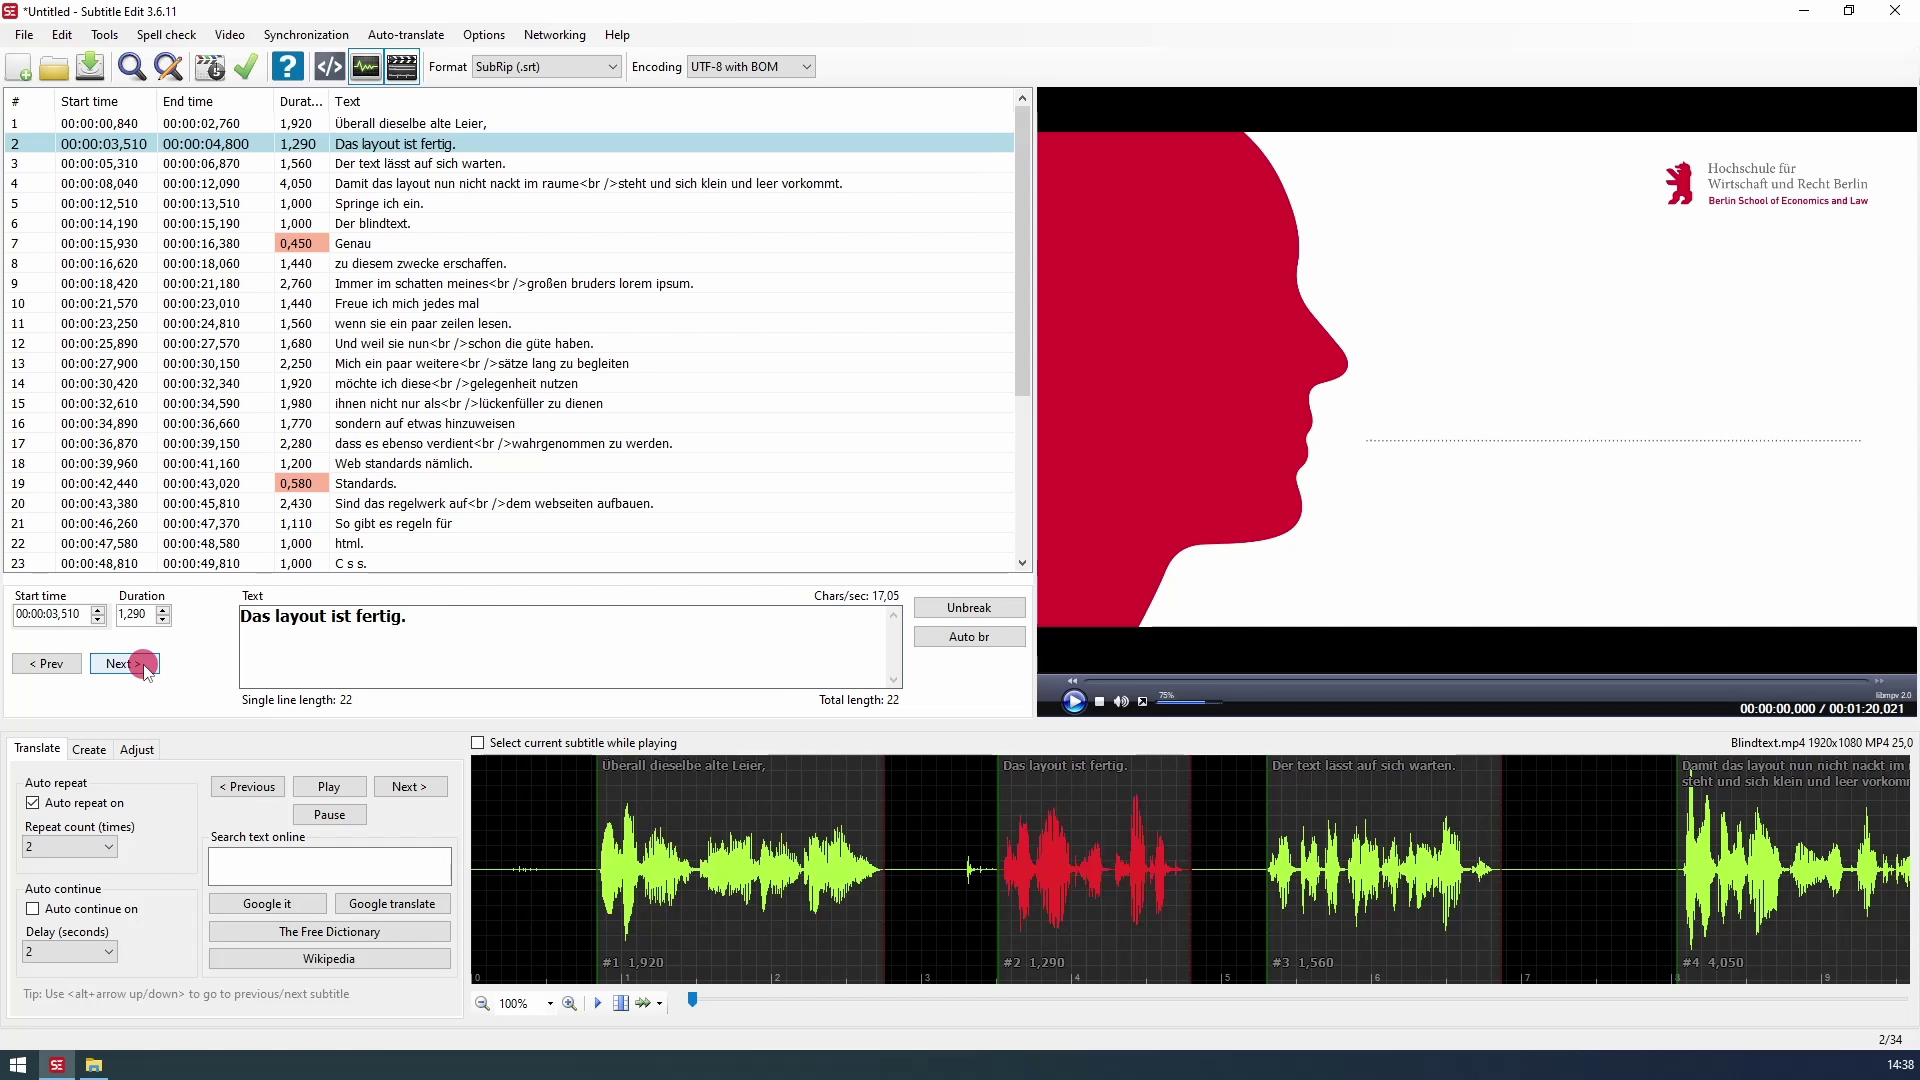
Task: Open the Format SubRip dropdown
Action: click(546, 67)
